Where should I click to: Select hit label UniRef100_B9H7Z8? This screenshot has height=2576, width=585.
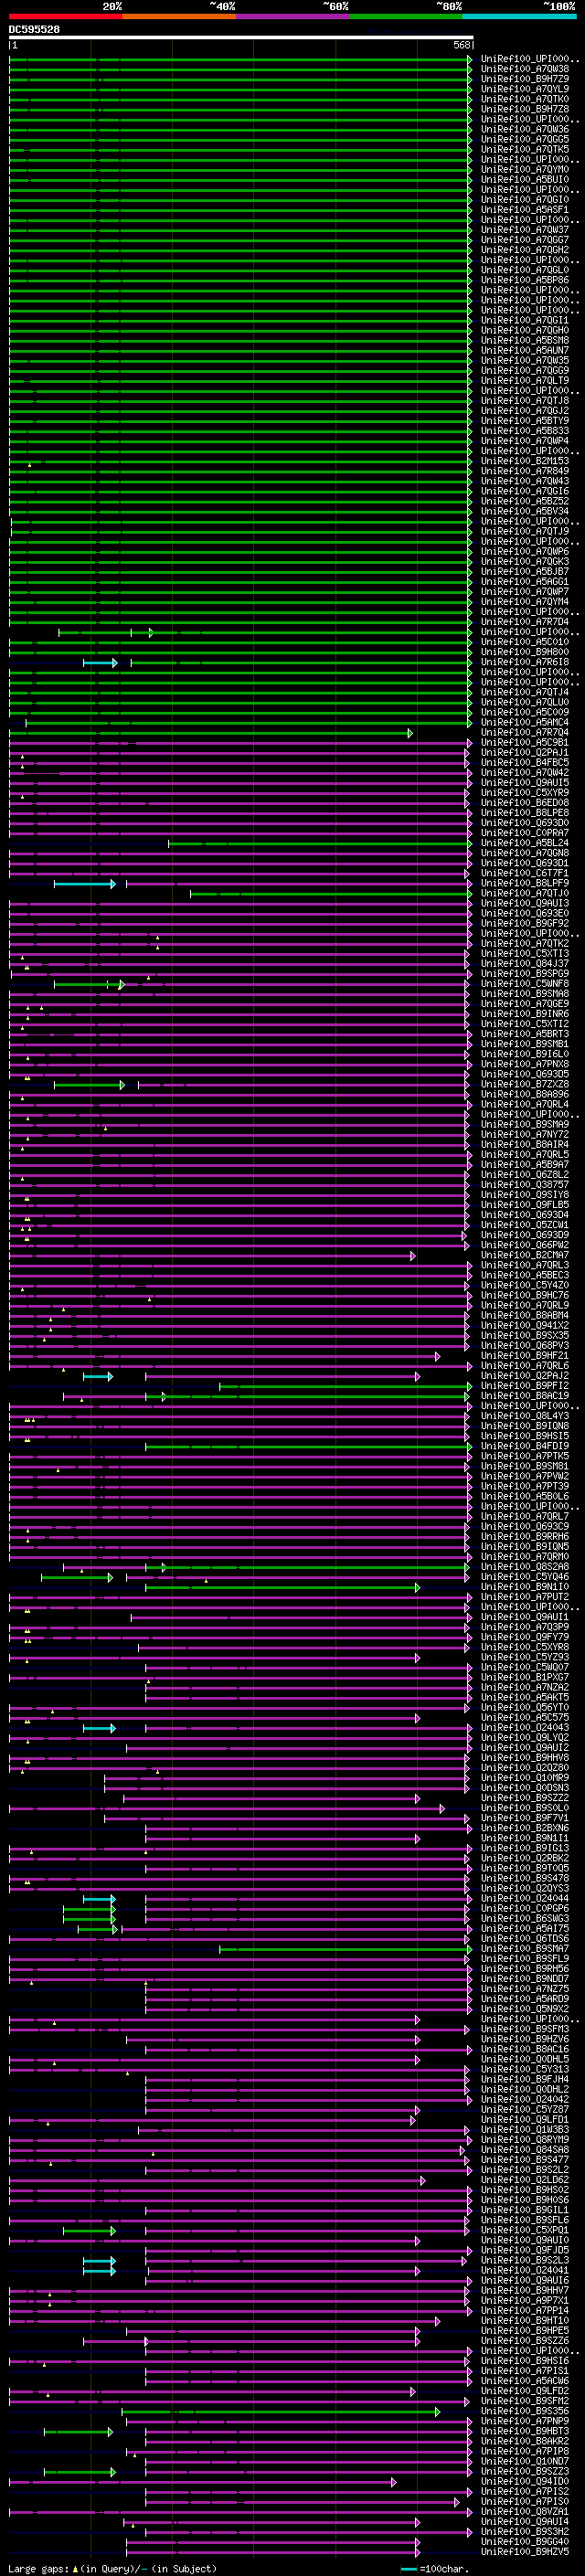(525, 109)
